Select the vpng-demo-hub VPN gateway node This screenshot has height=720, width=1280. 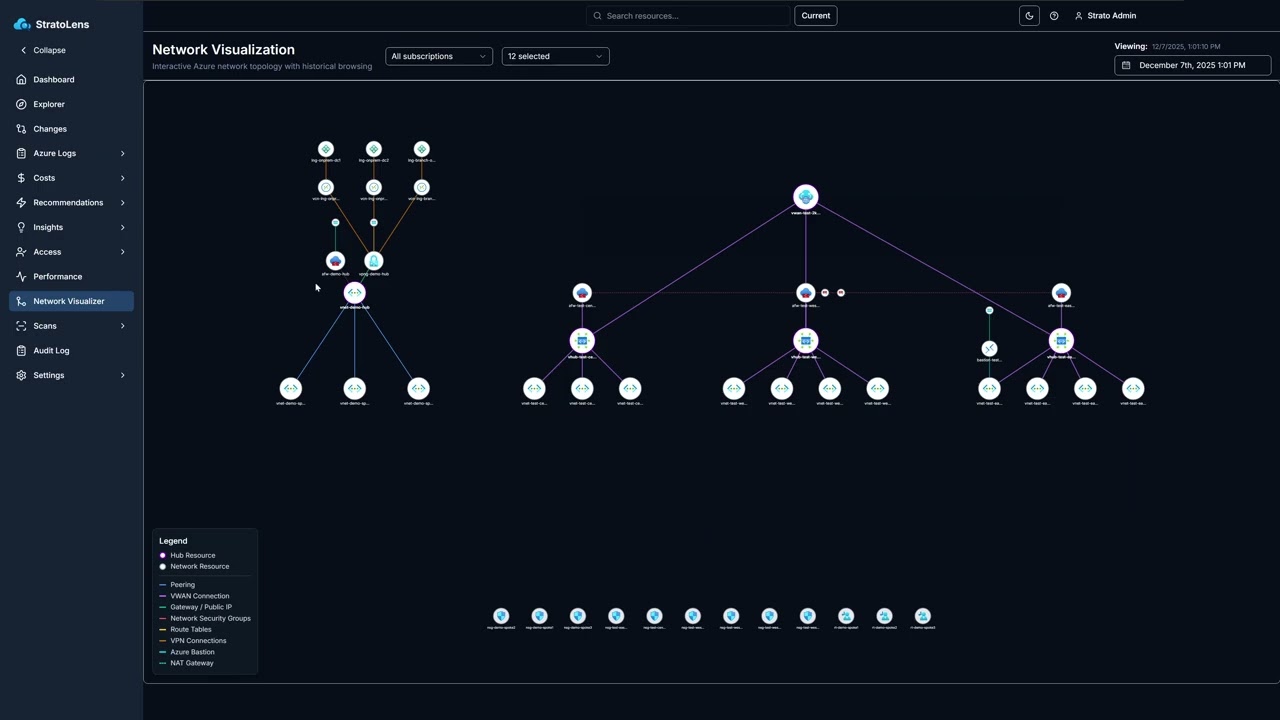coord(374,261)
